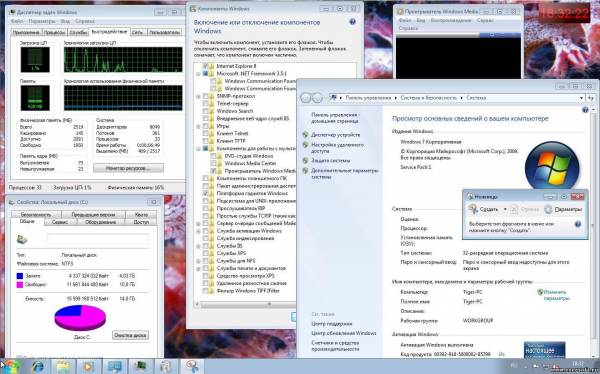The image size is (600, 374).
Task: Open Windows Explorer folder taskbar icon
Action: (x=63, y=367)
